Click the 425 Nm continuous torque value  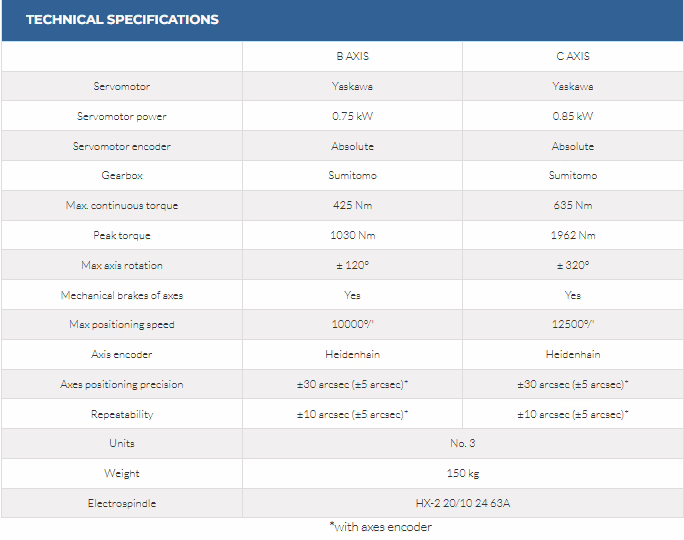[x=352, y=206]
